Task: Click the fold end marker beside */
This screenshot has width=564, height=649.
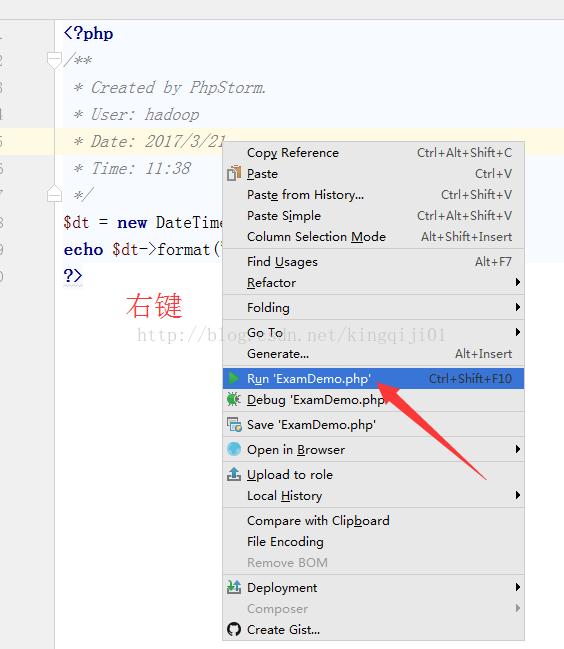Action: point(54,194)
